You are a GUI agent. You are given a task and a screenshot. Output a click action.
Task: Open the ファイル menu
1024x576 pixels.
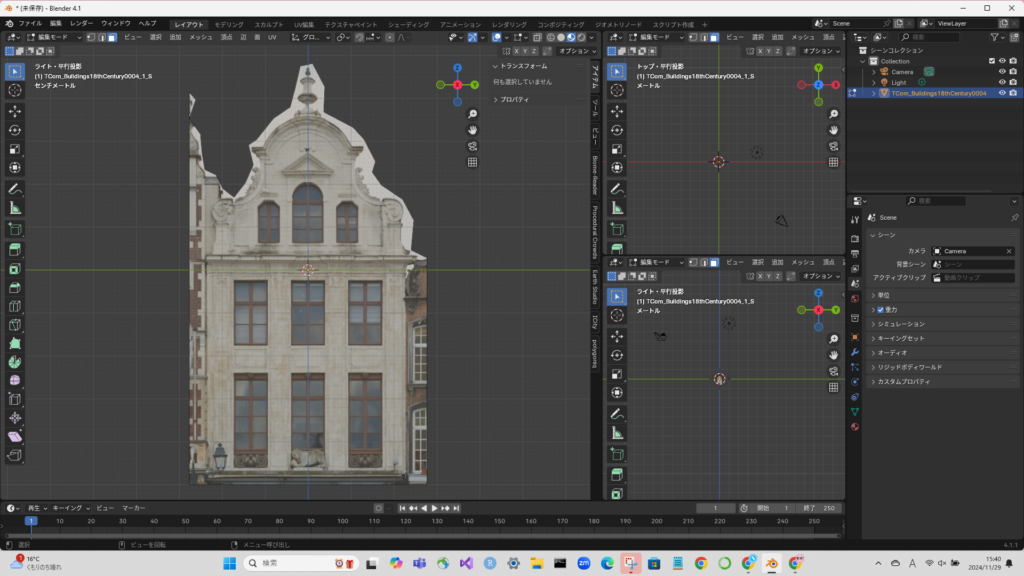pyautogui.click(x=30, y=22)
